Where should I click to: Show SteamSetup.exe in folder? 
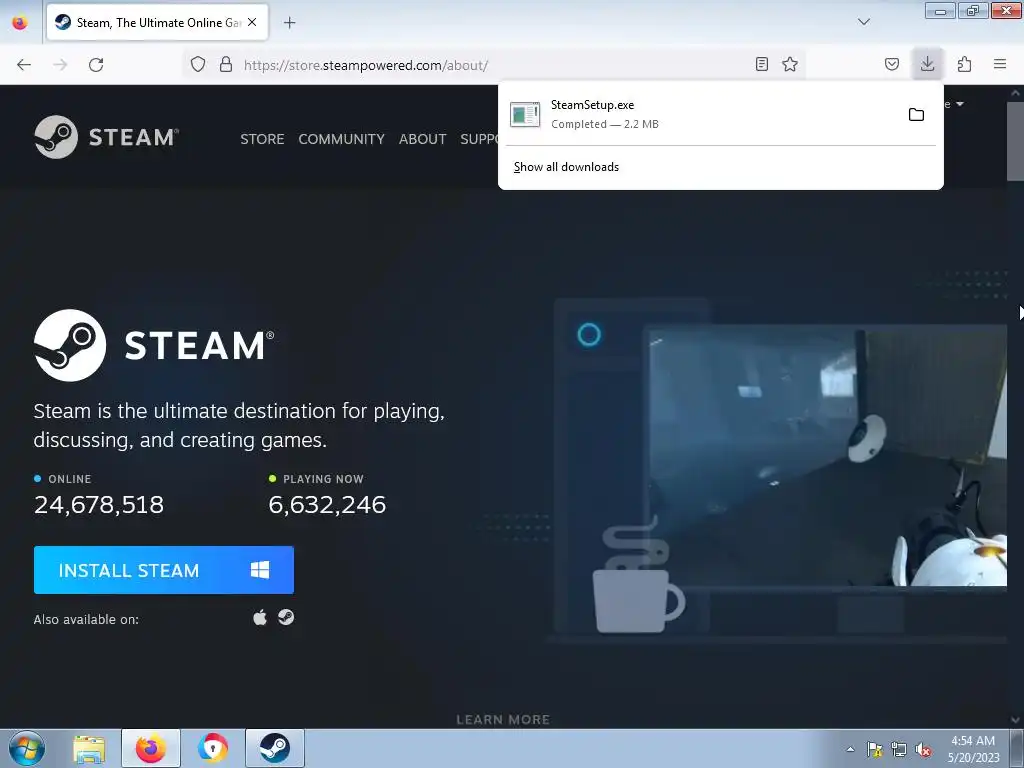[x=916, y=115]
